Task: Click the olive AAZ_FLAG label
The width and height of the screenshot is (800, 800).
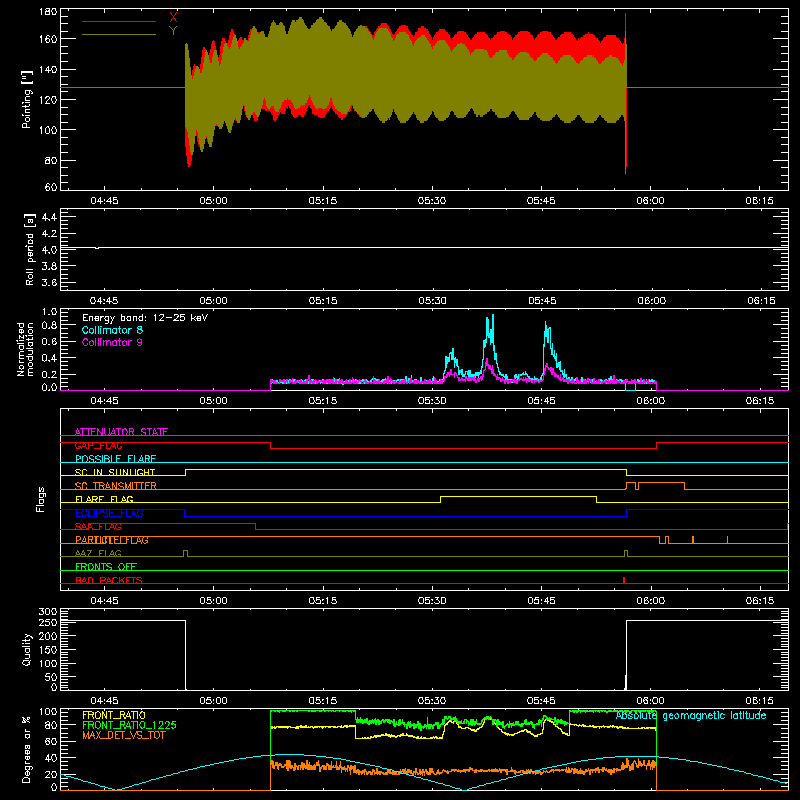Action: pos(98,553)
